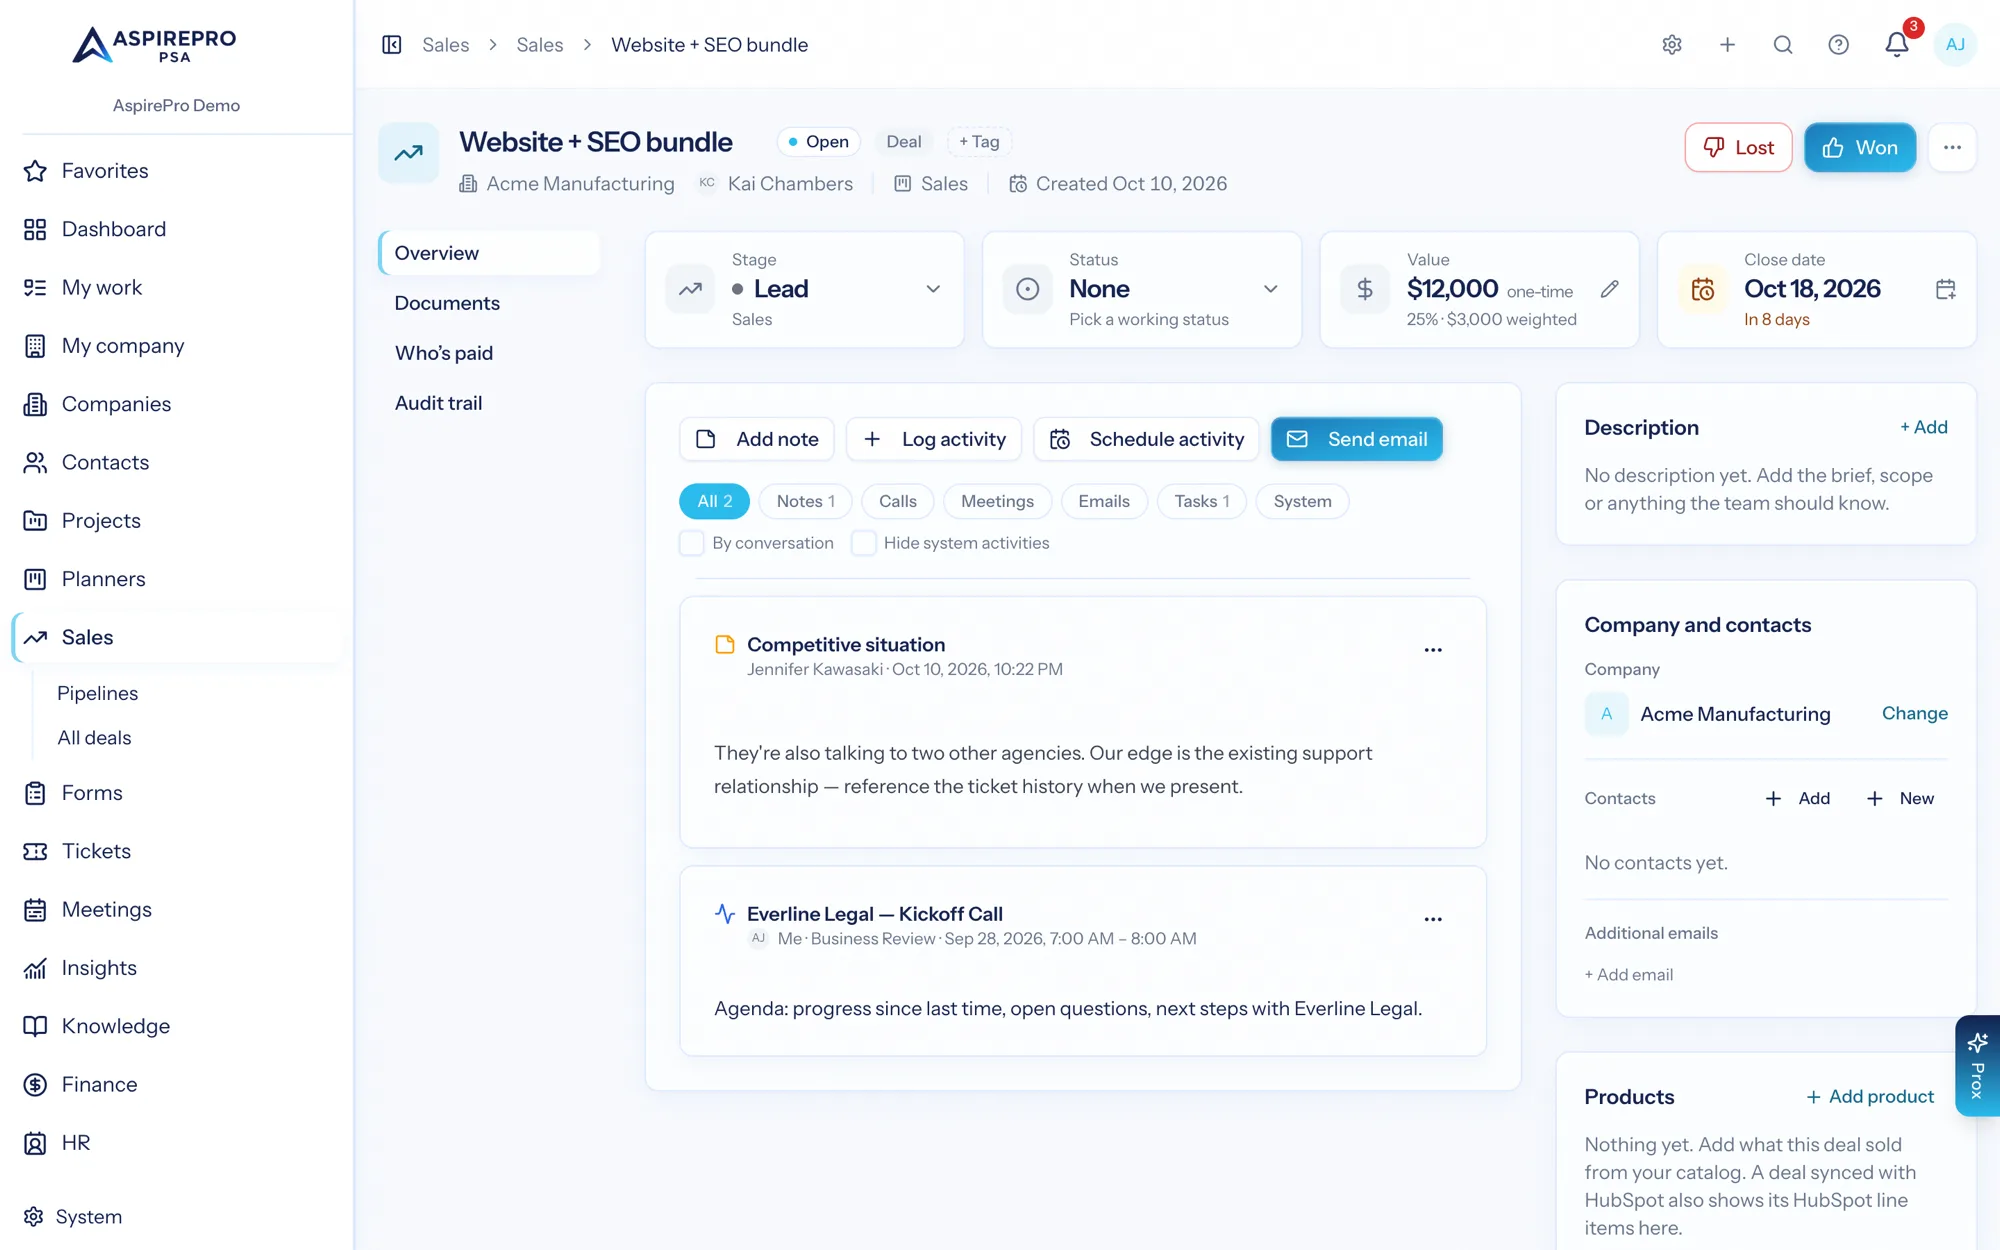The height and width of the screenshot is (1250, 2000).
Task: Open settings gear in top bar
Action: 1672,45
